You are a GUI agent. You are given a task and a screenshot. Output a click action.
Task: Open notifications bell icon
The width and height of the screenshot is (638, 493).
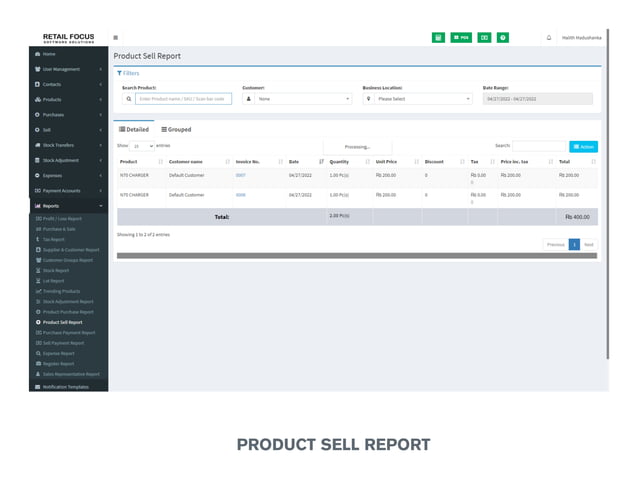pos(549,37)
